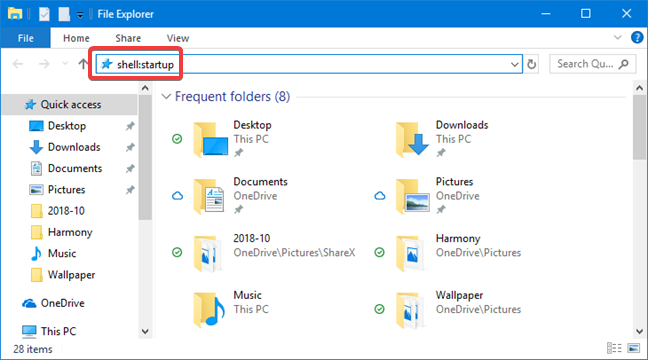The height and width of the screenshot is (360, 648).
Task: Click the green sync check beside Desktop
Action: (x=177, y=139)
